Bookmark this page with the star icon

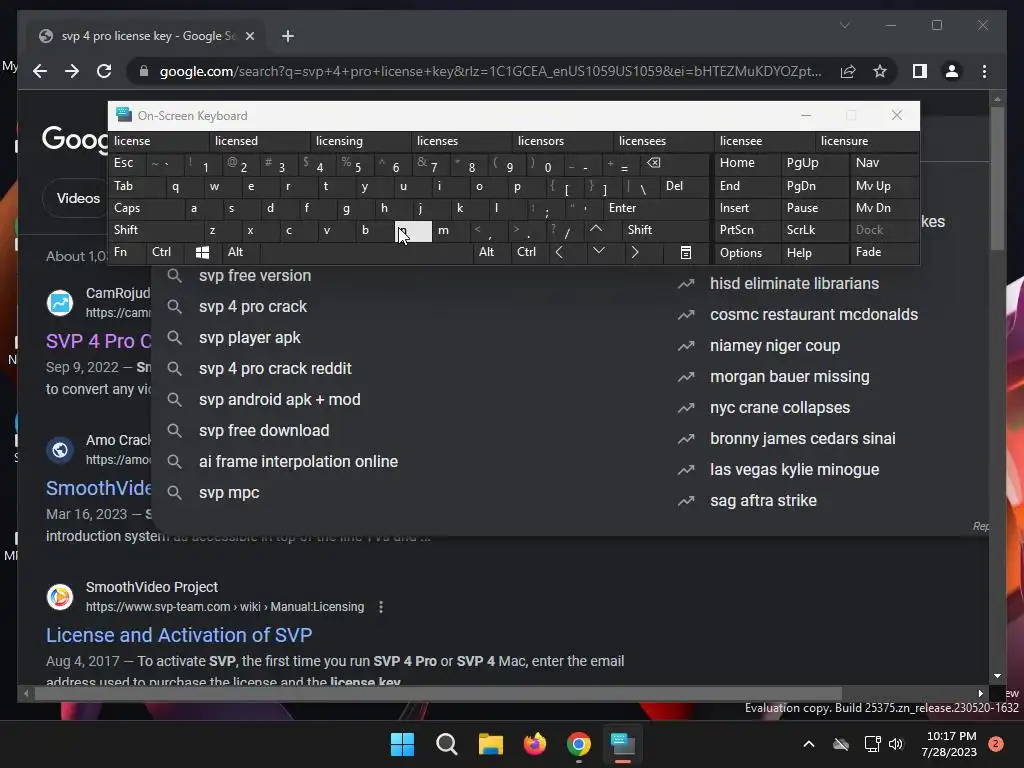[880, 71]
